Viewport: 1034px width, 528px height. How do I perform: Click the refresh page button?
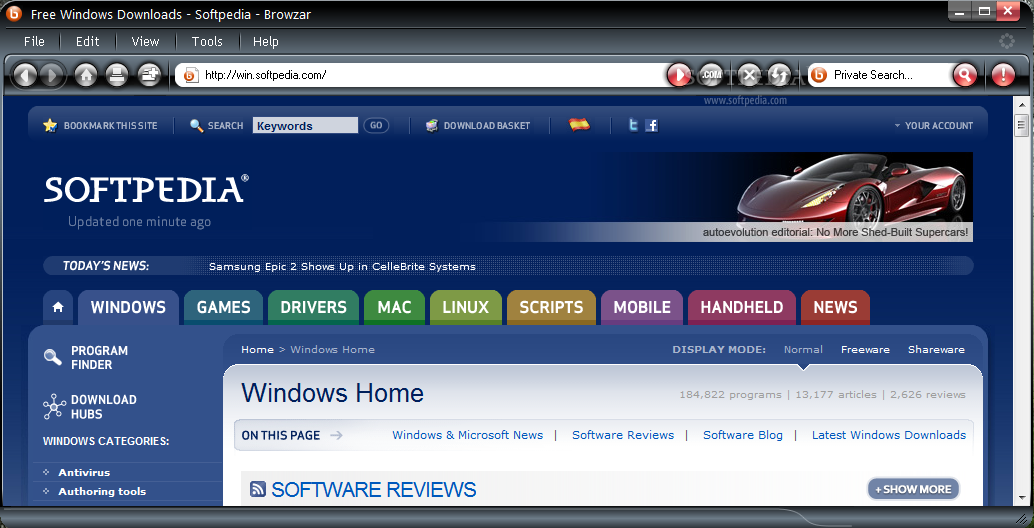point(779,75)
